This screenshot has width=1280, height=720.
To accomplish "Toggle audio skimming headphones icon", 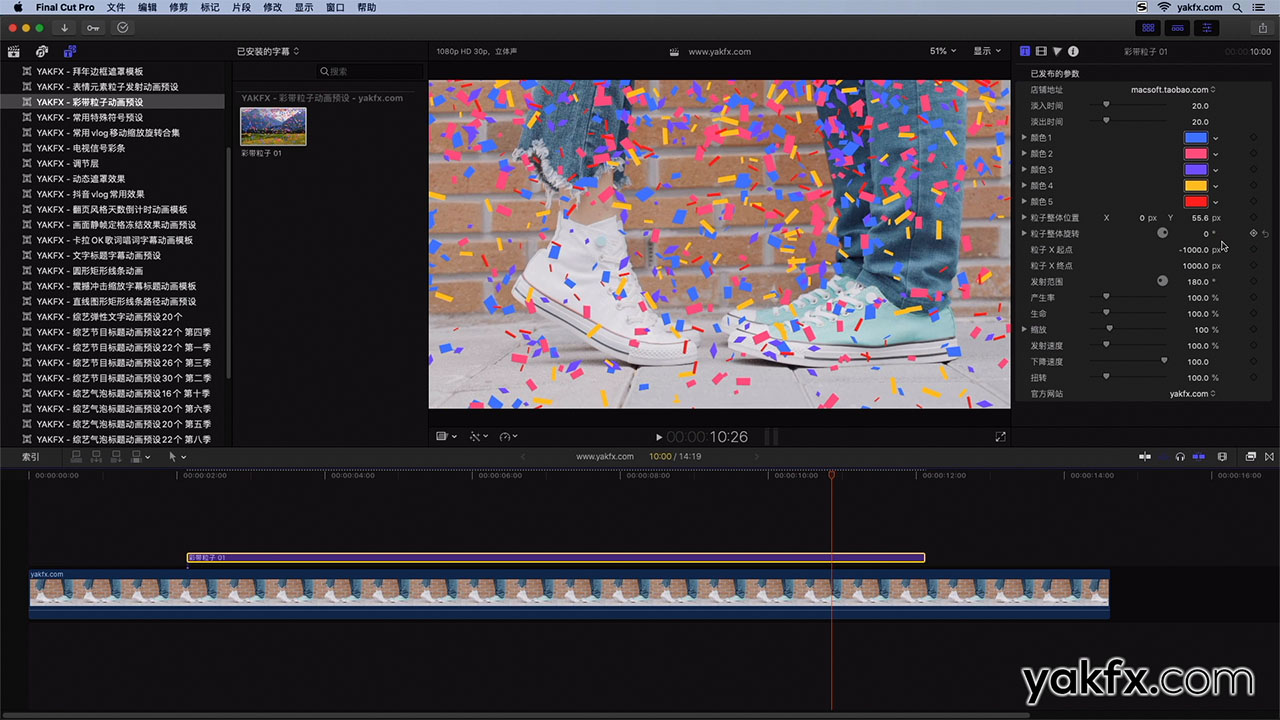I will click(x=1181, y=457).
